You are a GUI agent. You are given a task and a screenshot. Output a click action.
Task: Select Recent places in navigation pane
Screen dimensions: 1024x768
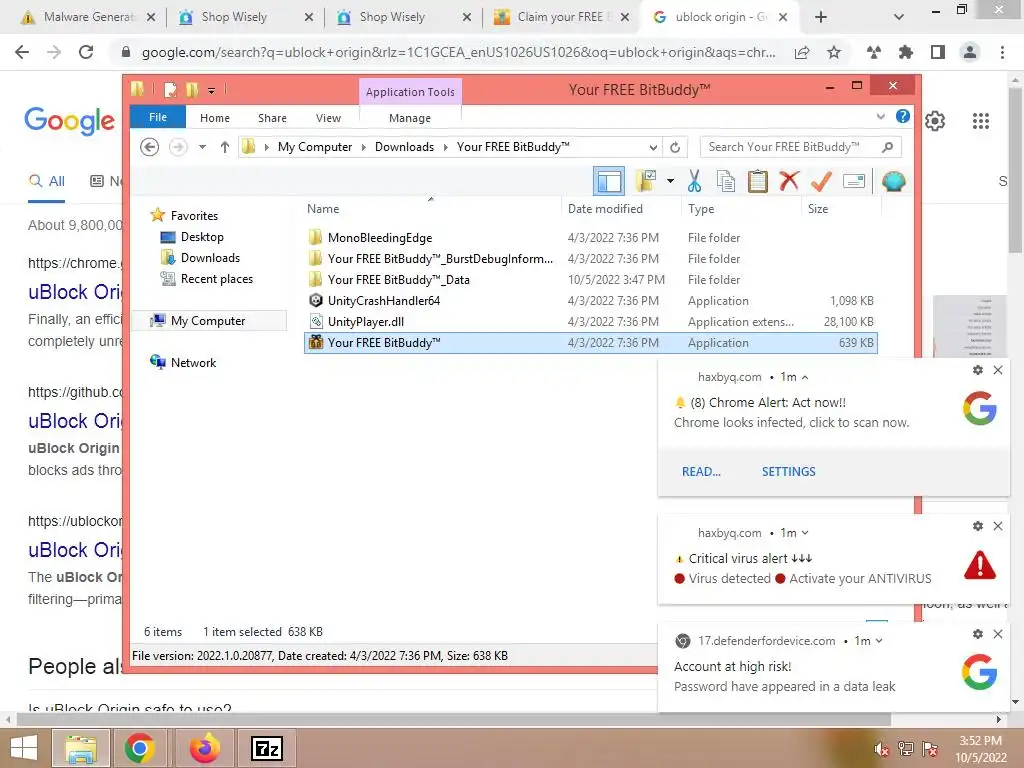[216, 279]
